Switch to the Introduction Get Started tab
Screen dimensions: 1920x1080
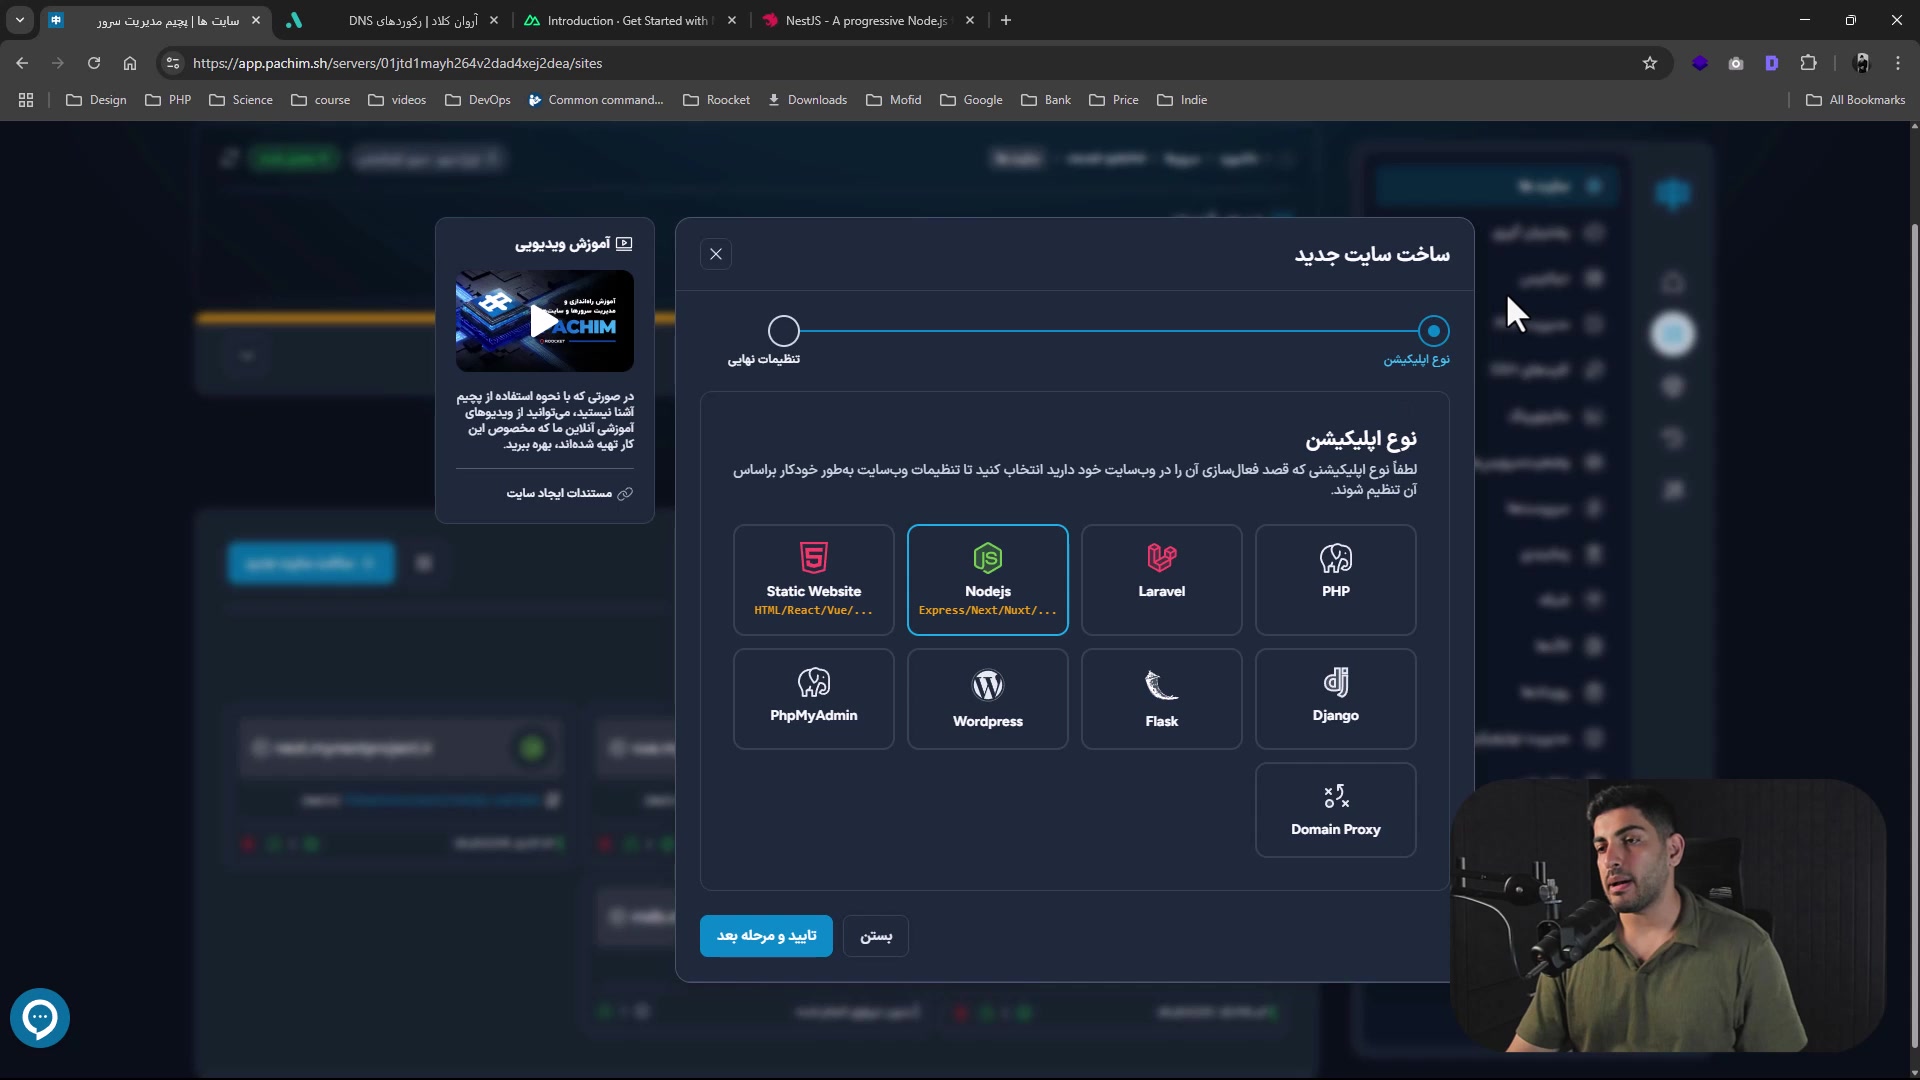pyautogui.click(x=628, y=20)
